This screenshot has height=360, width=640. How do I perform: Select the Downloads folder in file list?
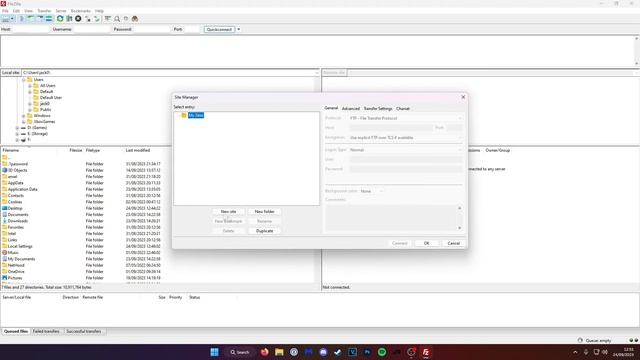click(x=18, y=221)
